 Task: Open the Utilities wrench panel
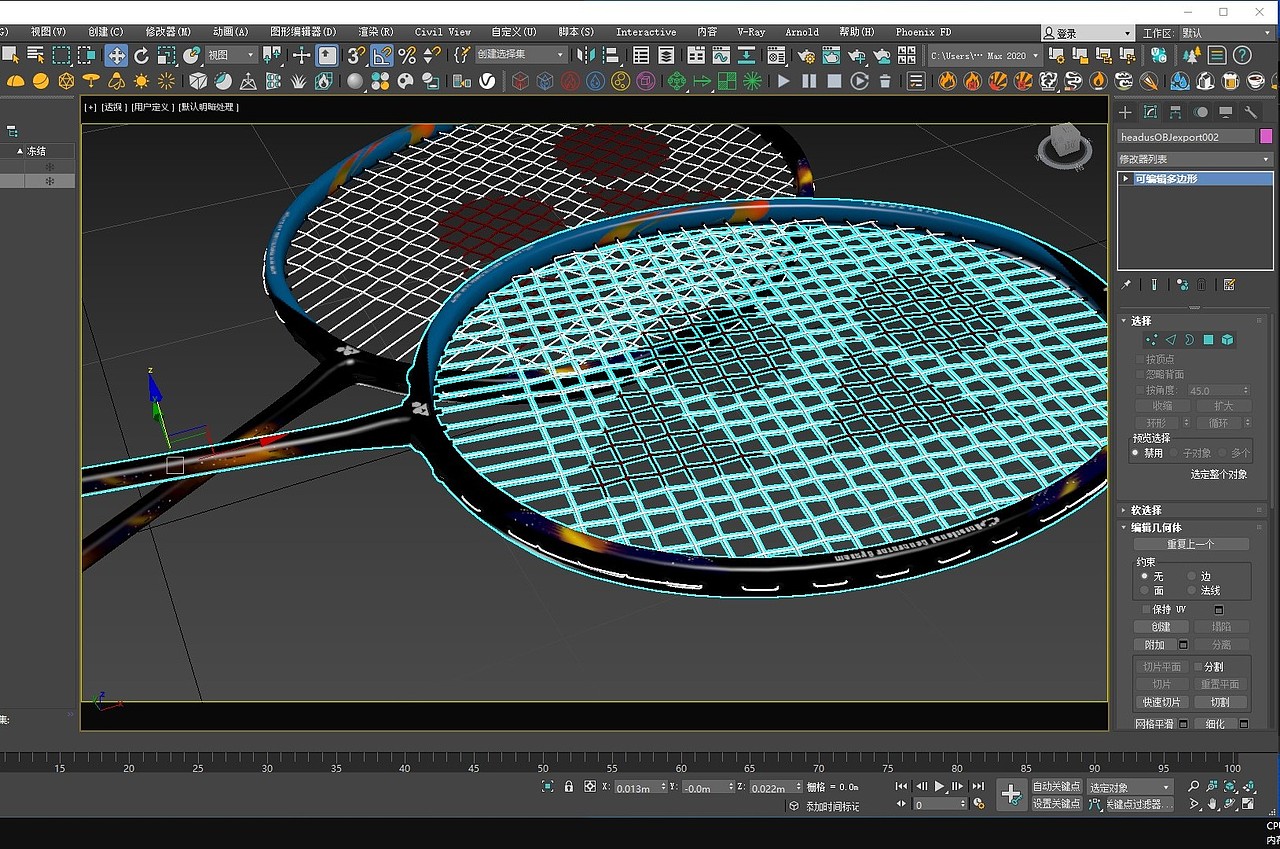coord(1250,112)
